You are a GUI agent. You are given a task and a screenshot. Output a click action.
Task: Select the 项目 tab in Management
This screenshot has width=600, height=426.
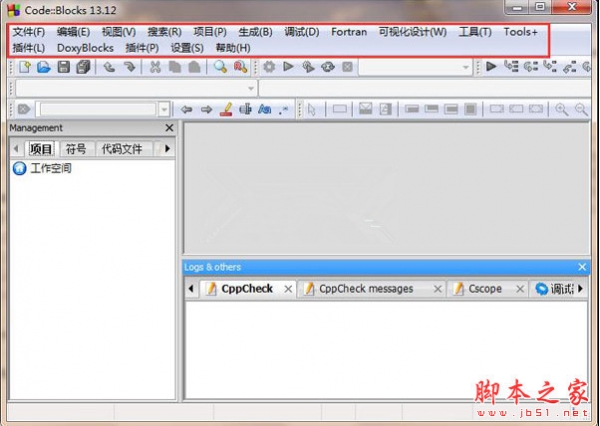tap(41, 149)
